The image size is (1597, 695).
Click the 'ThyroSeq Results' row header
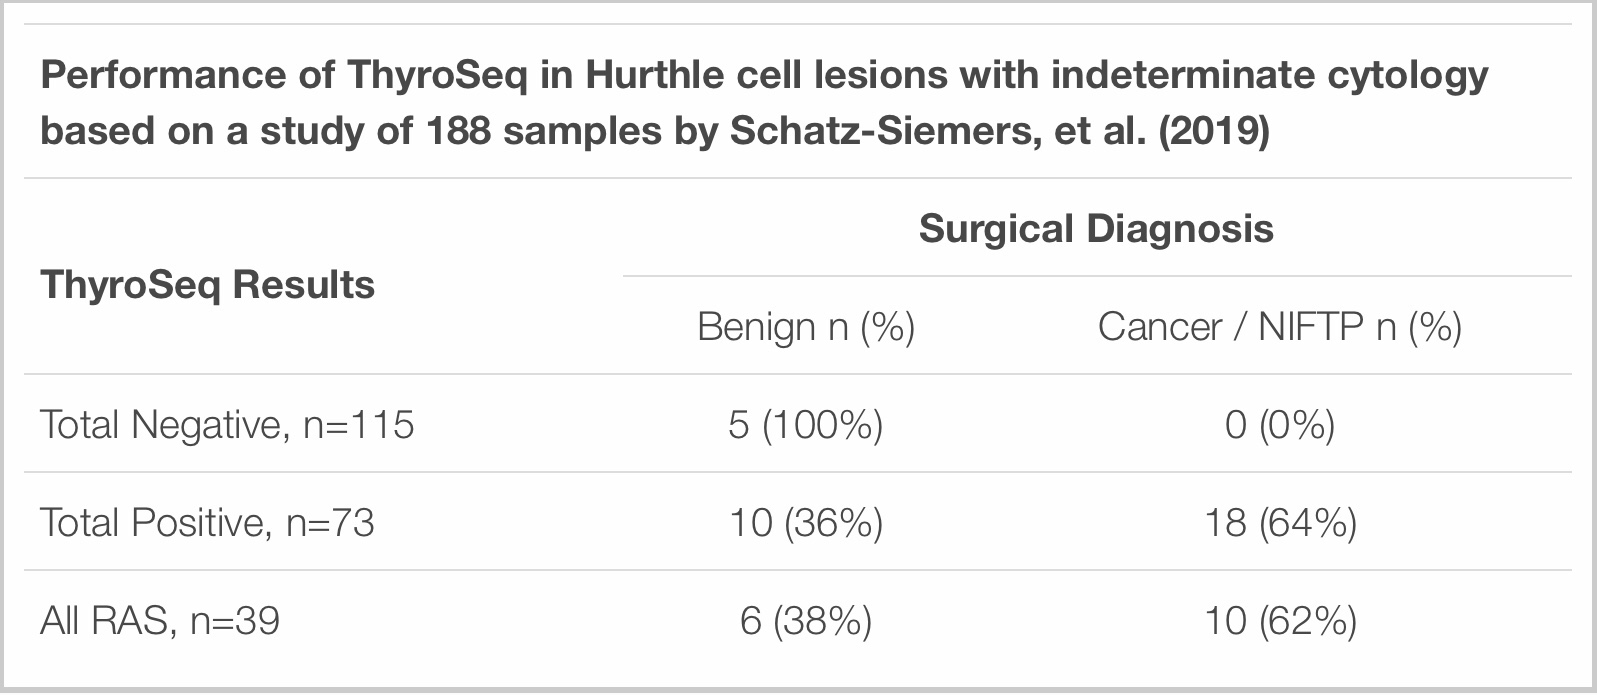point(208,285)
